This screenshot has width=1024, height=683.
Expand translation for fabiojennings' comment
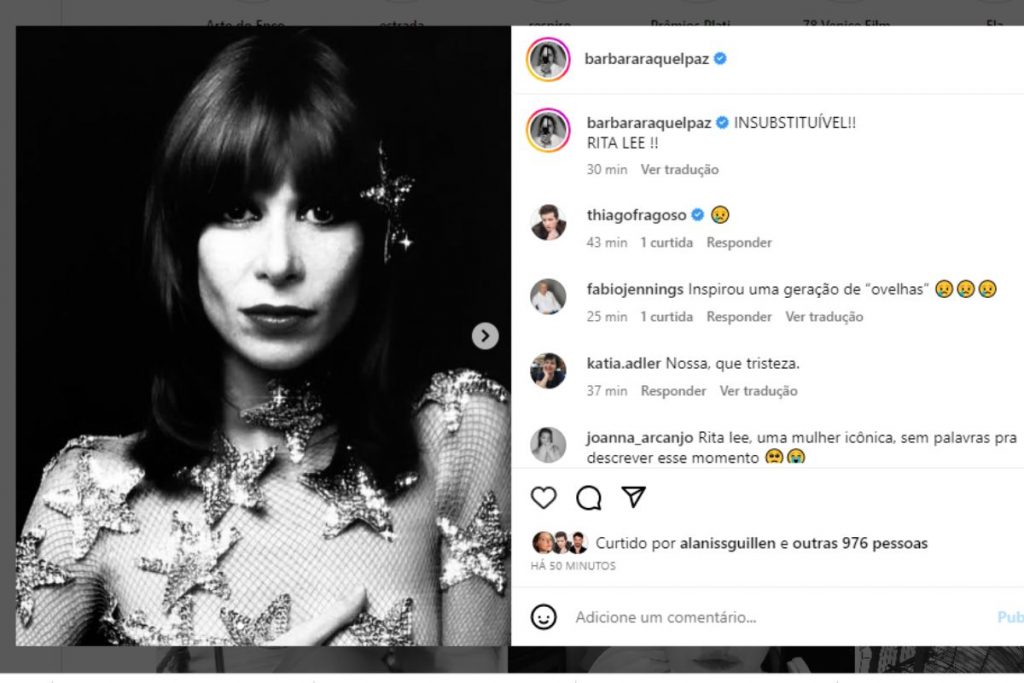pyautogui.click(x=822, y=316)
